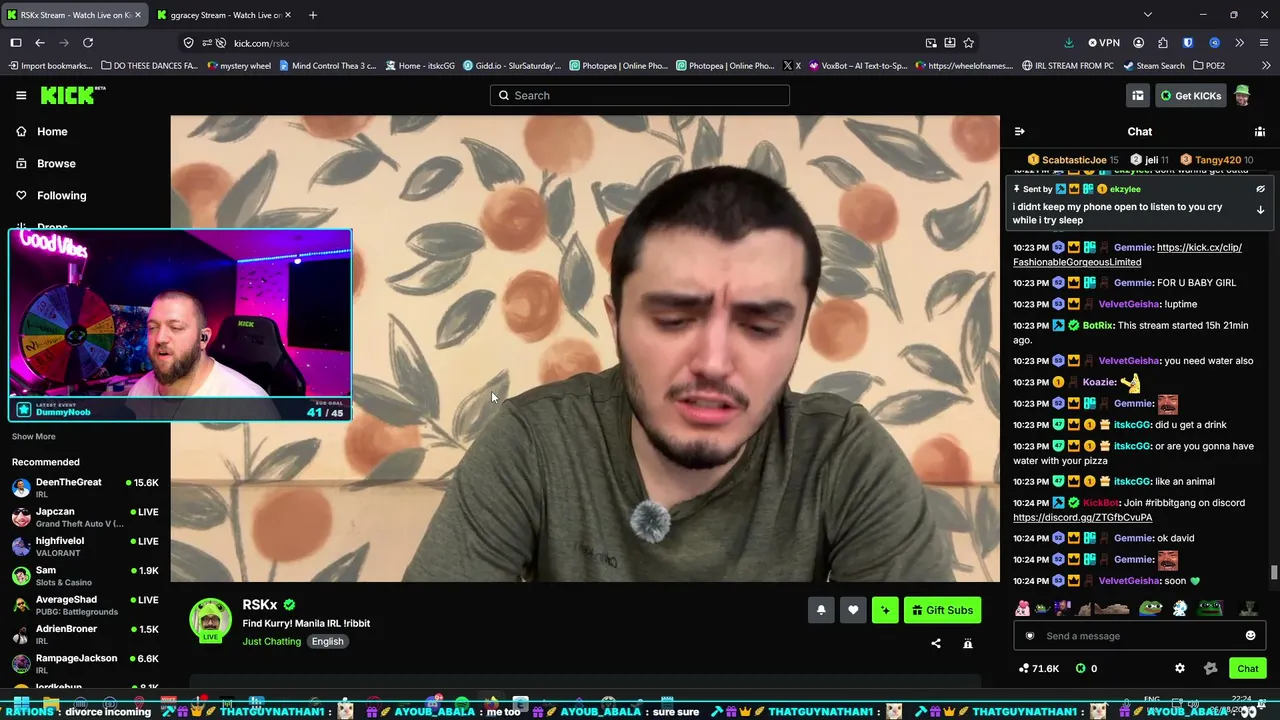The height and width of the screenshot is (720, 1280).
Task: Open DeenTheGreat recommended channel
Action: (x=85, y=488)
